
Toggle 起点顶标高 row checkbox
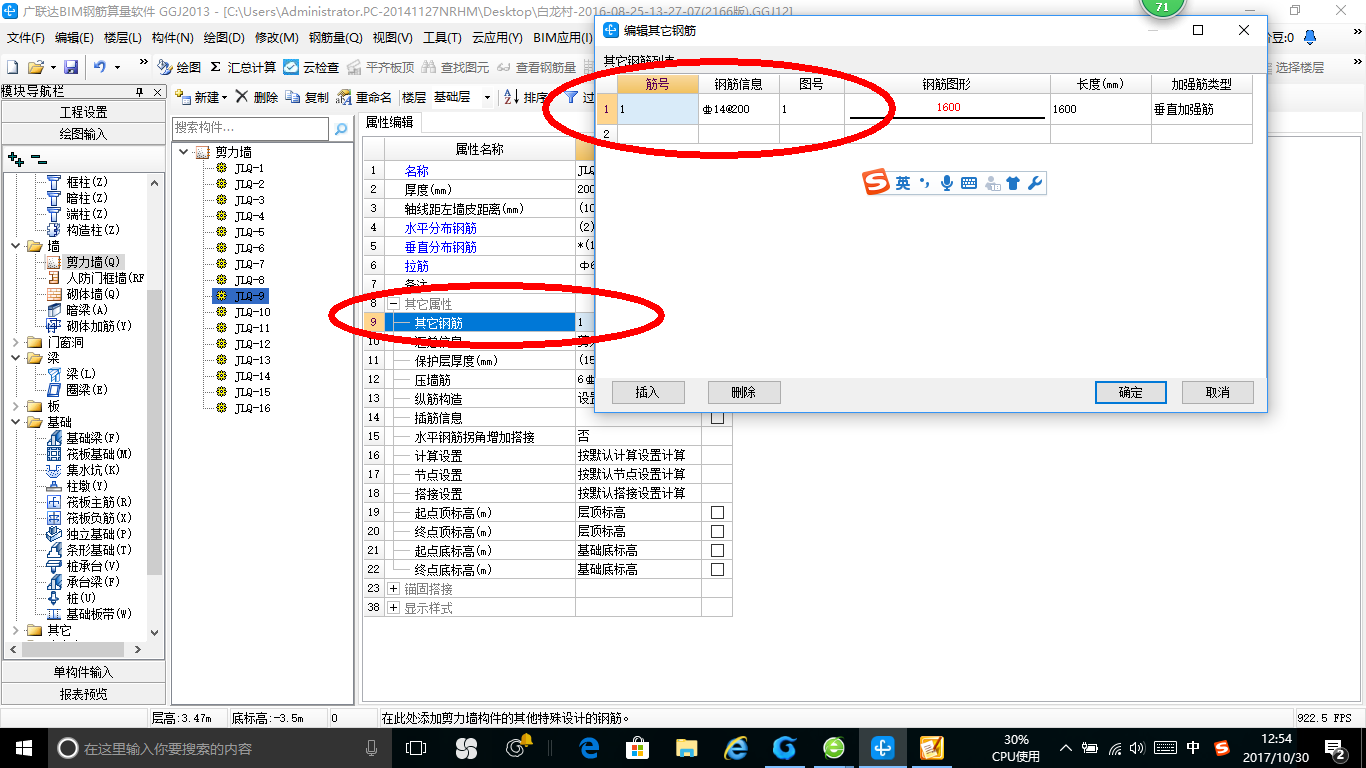click(x=717, y=513)
